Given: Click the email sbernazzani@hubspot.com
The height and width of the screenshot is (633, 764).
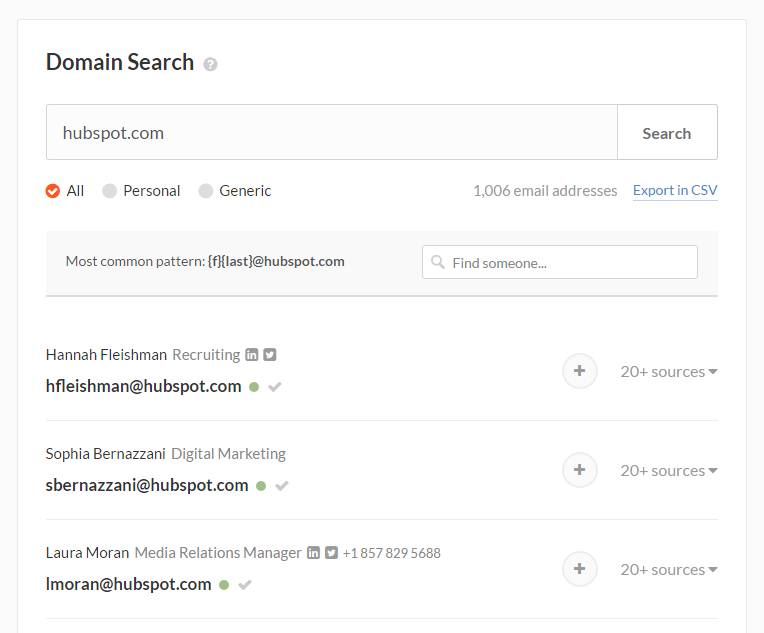Looking at the screenshot, I should click(147, 485).
